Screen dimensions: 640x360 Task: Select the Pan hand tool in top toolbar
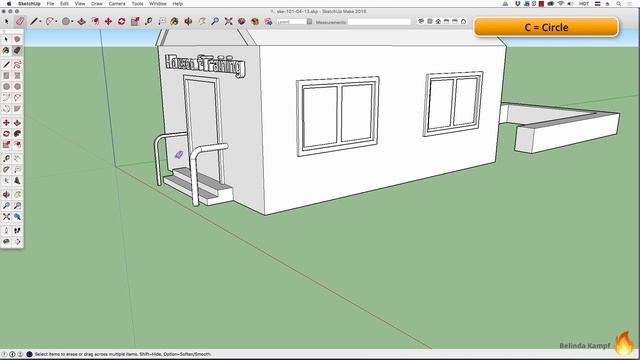coord(202,21)
